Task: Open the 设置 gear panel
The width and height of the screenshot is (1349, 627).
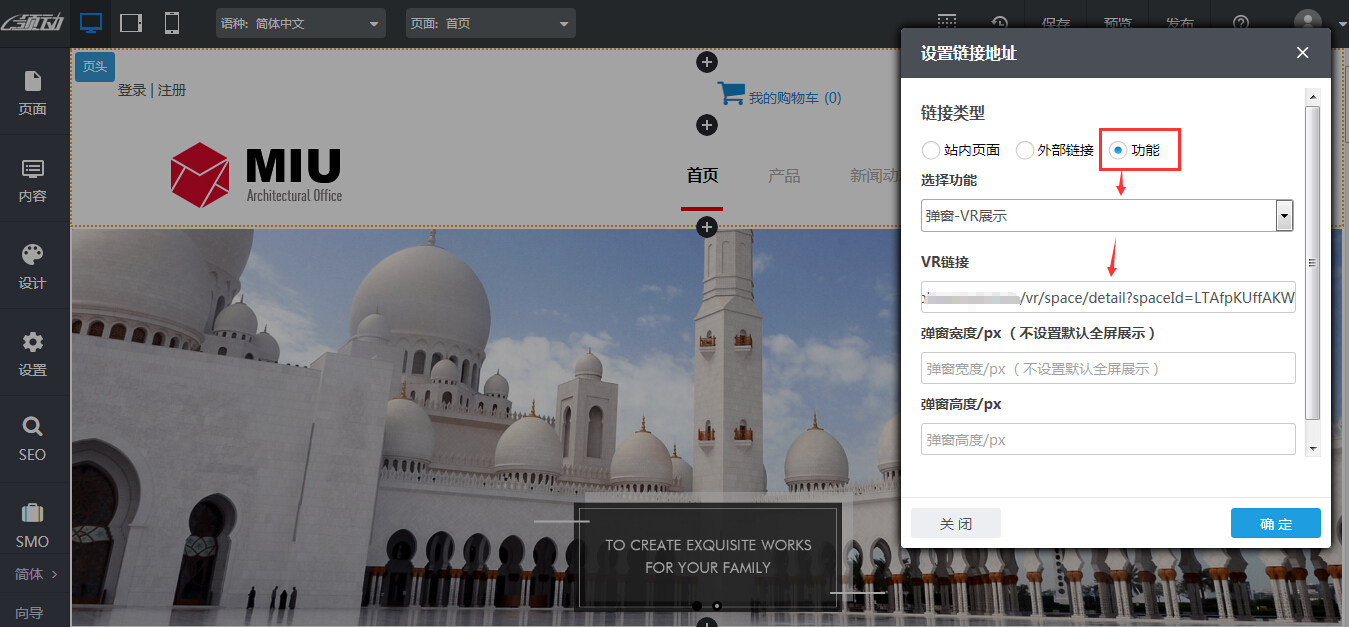Action: pos(33,354)
